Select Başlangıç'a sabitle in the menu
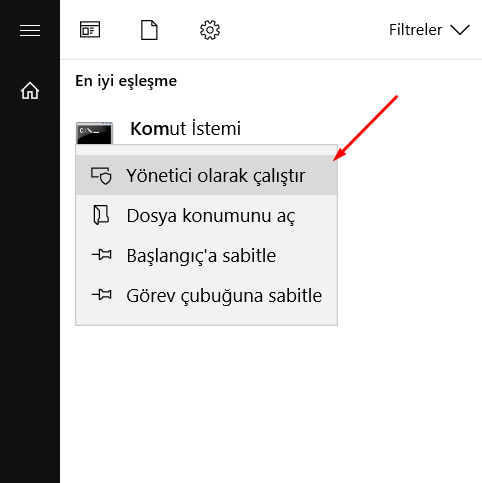This screenshot has height=483, width=482. pos(206,255)
